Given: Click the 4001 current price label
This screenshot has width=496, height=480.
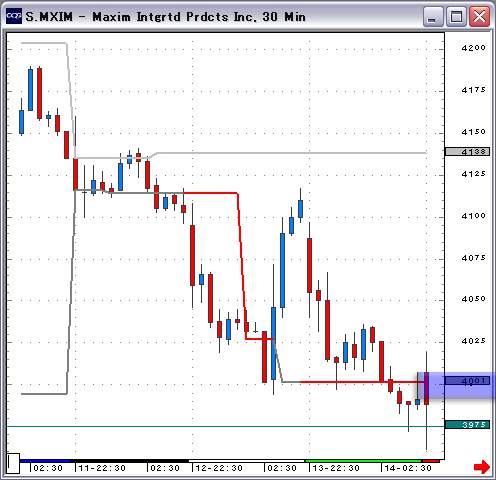Looking at the screenshot, I should pos(467,381).
